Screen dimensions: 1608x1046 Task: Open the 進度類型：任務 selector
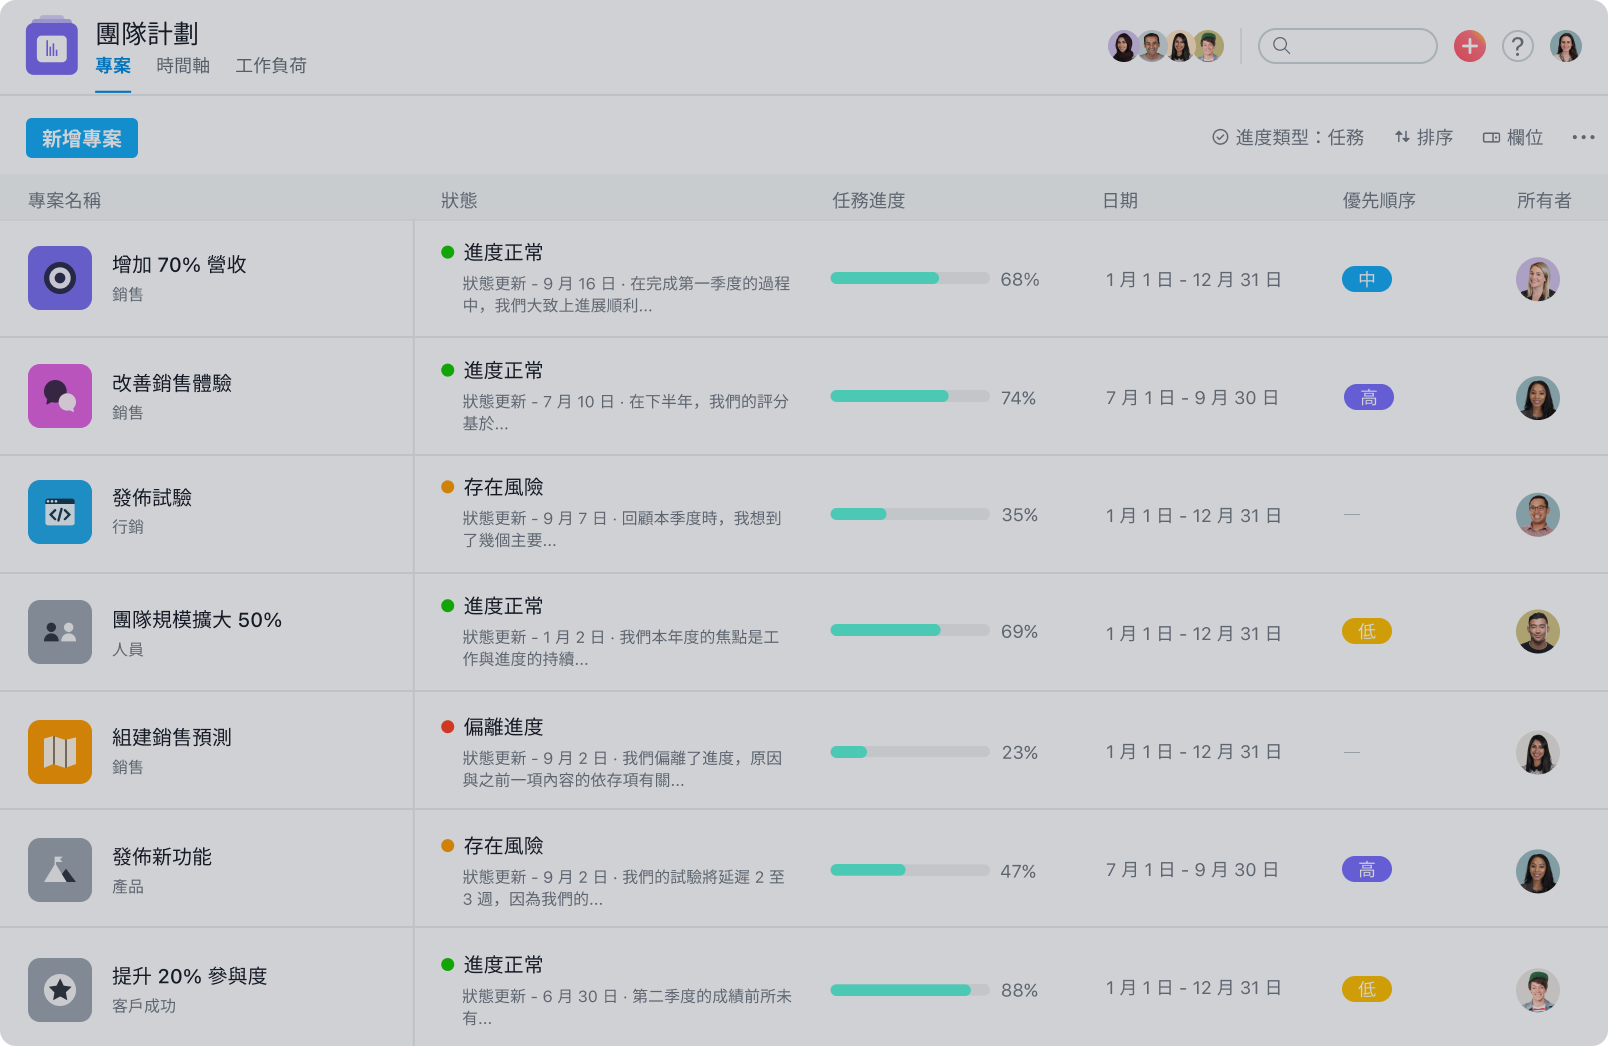pos(1288,138)
